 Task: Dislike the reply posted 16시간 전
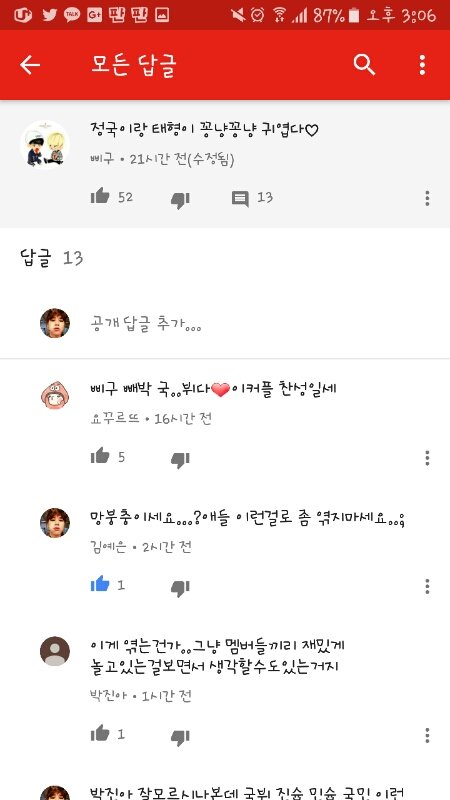pyautogui.click(x=180, y=459)
